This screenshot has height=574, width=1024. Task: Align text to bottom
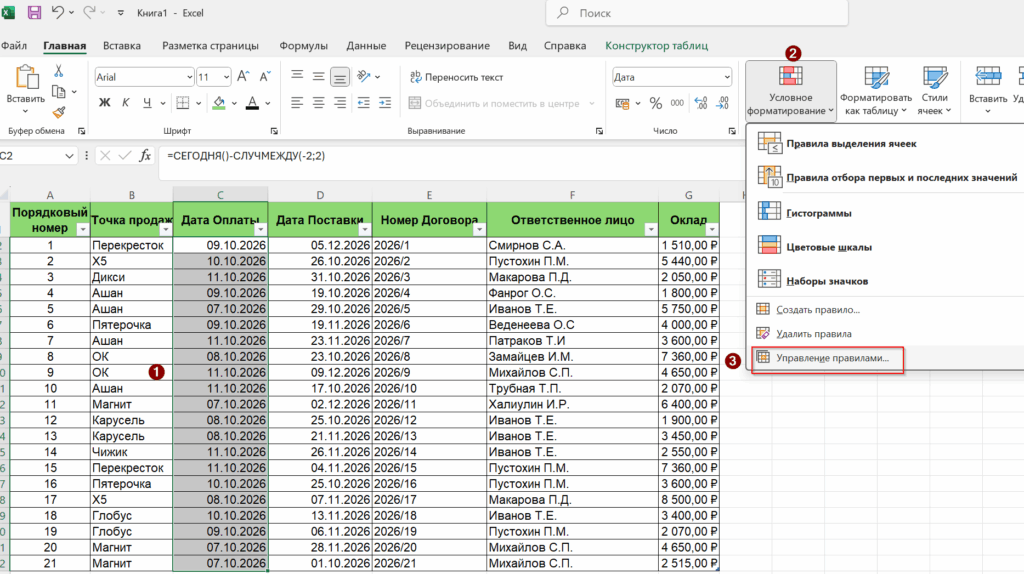click(340, 76)
